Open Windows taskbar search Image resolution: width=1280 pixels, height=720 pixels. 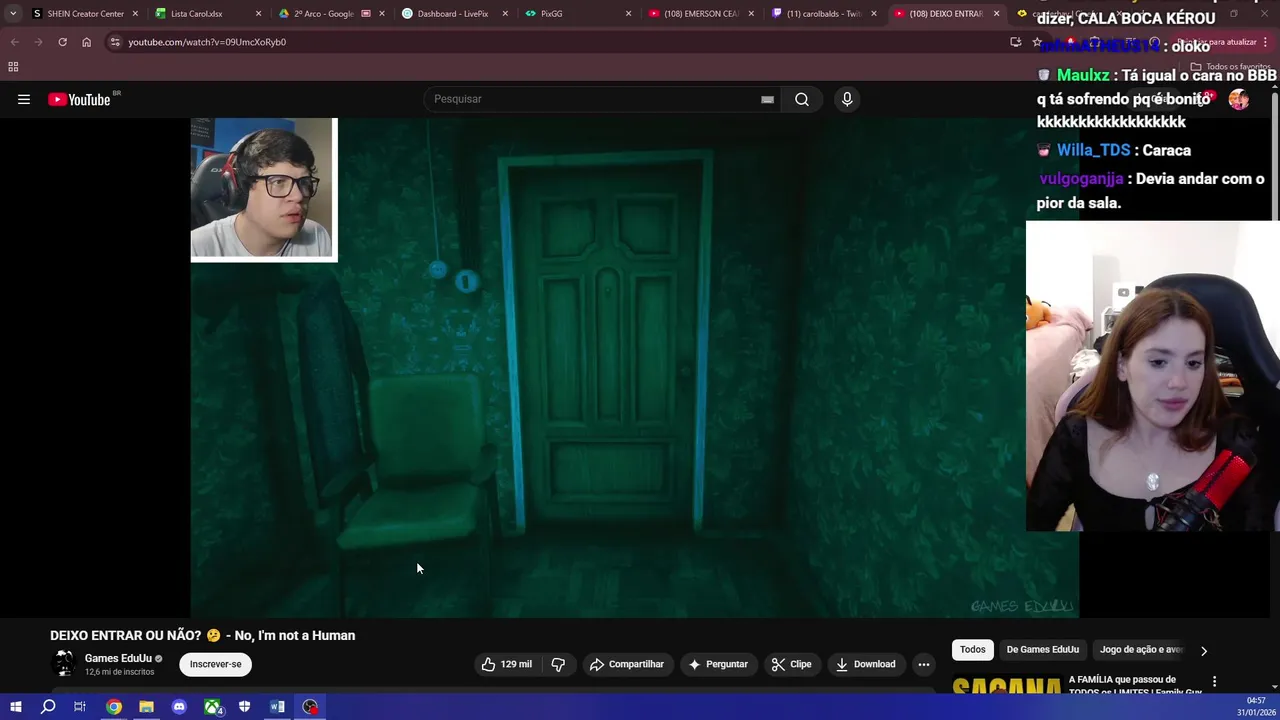tap(48, 707)
